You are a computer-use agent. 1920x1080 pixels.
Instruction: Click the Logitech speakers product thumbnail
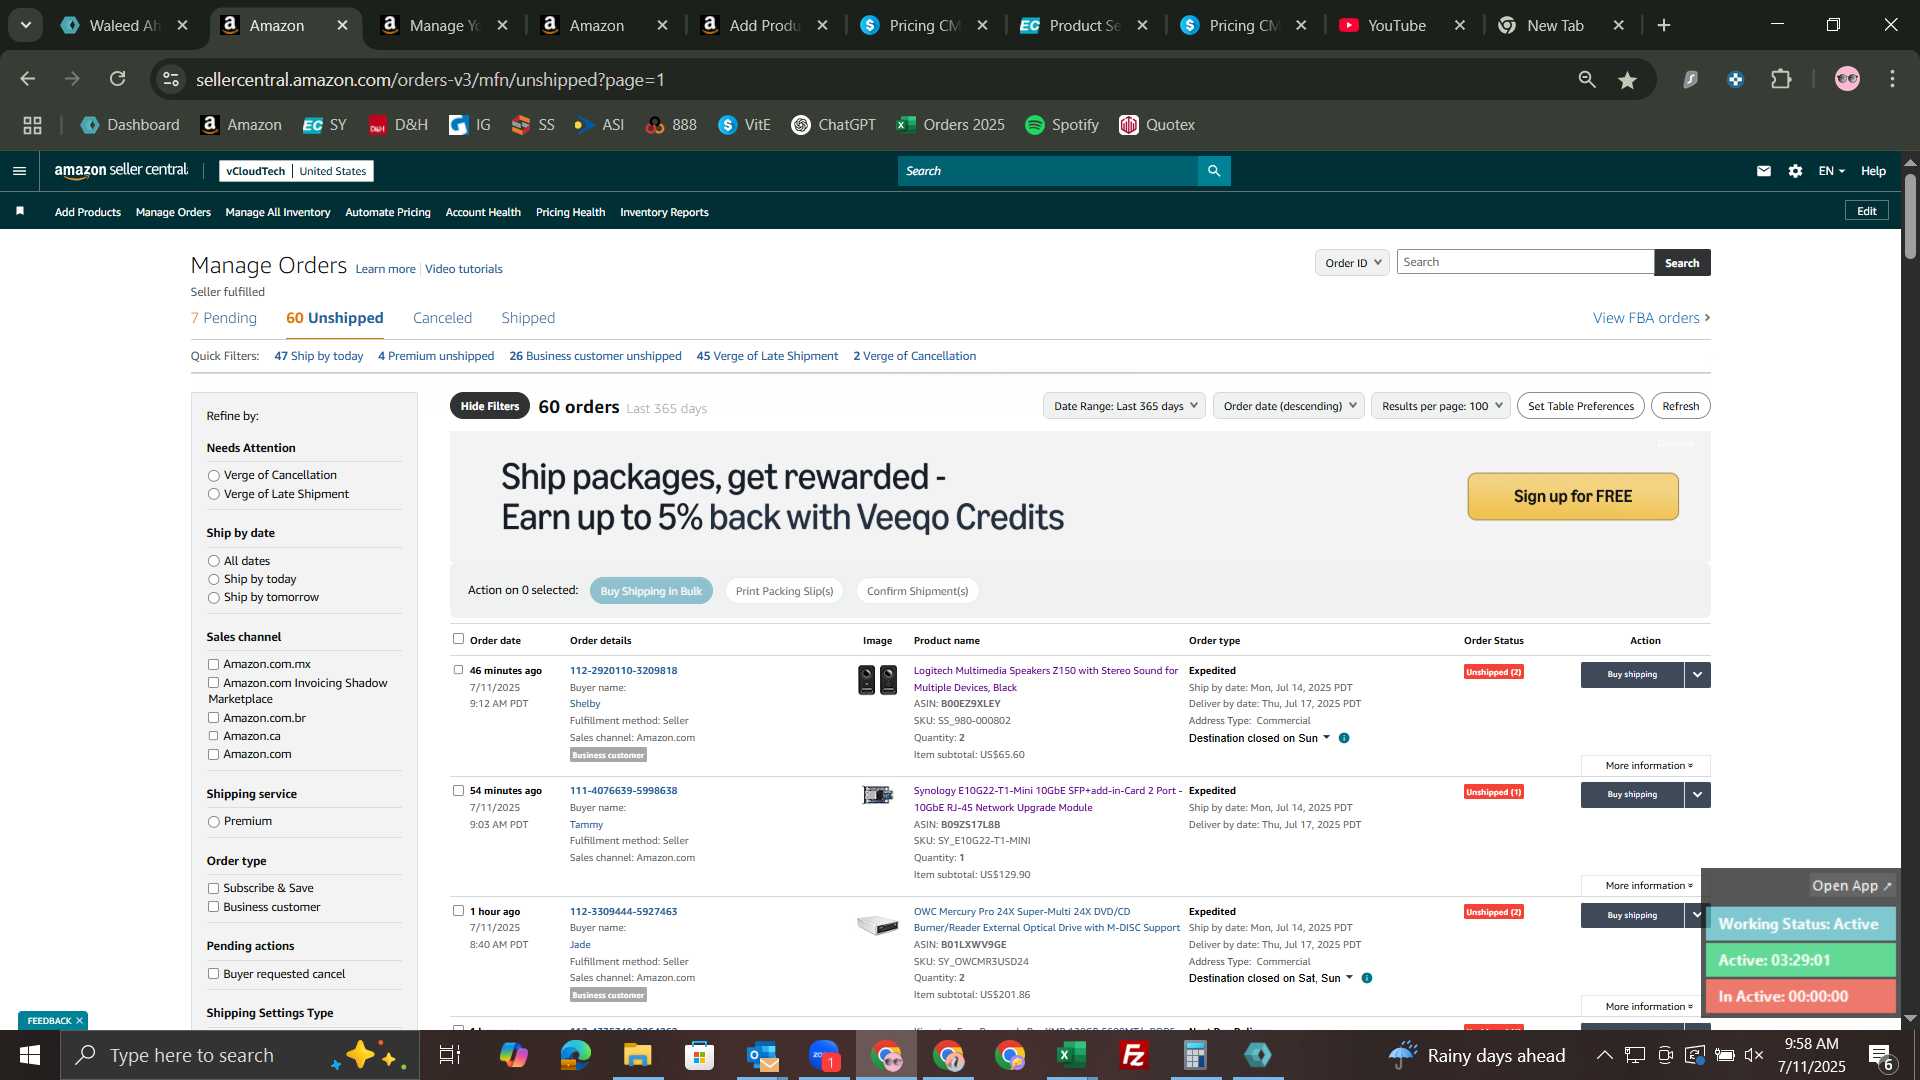[878, 681]
